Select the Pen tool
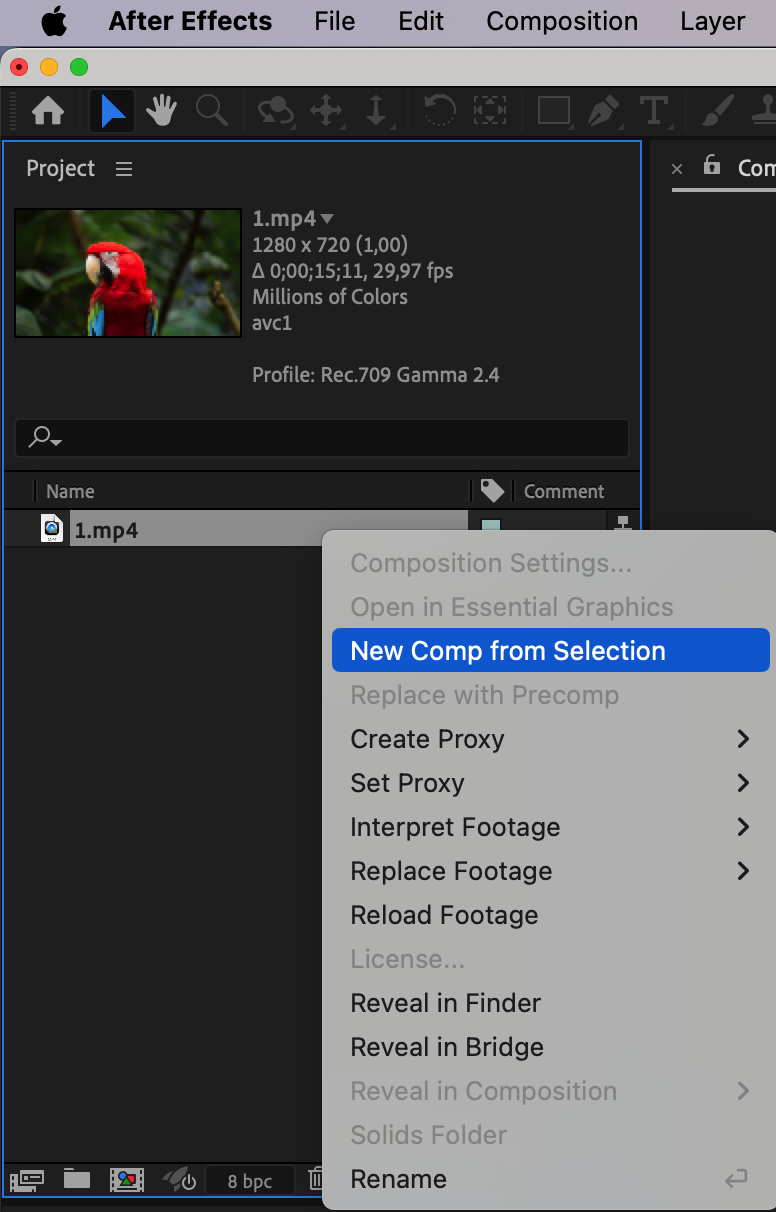This screenshot has width=776, height=1212. coord(604,110)
